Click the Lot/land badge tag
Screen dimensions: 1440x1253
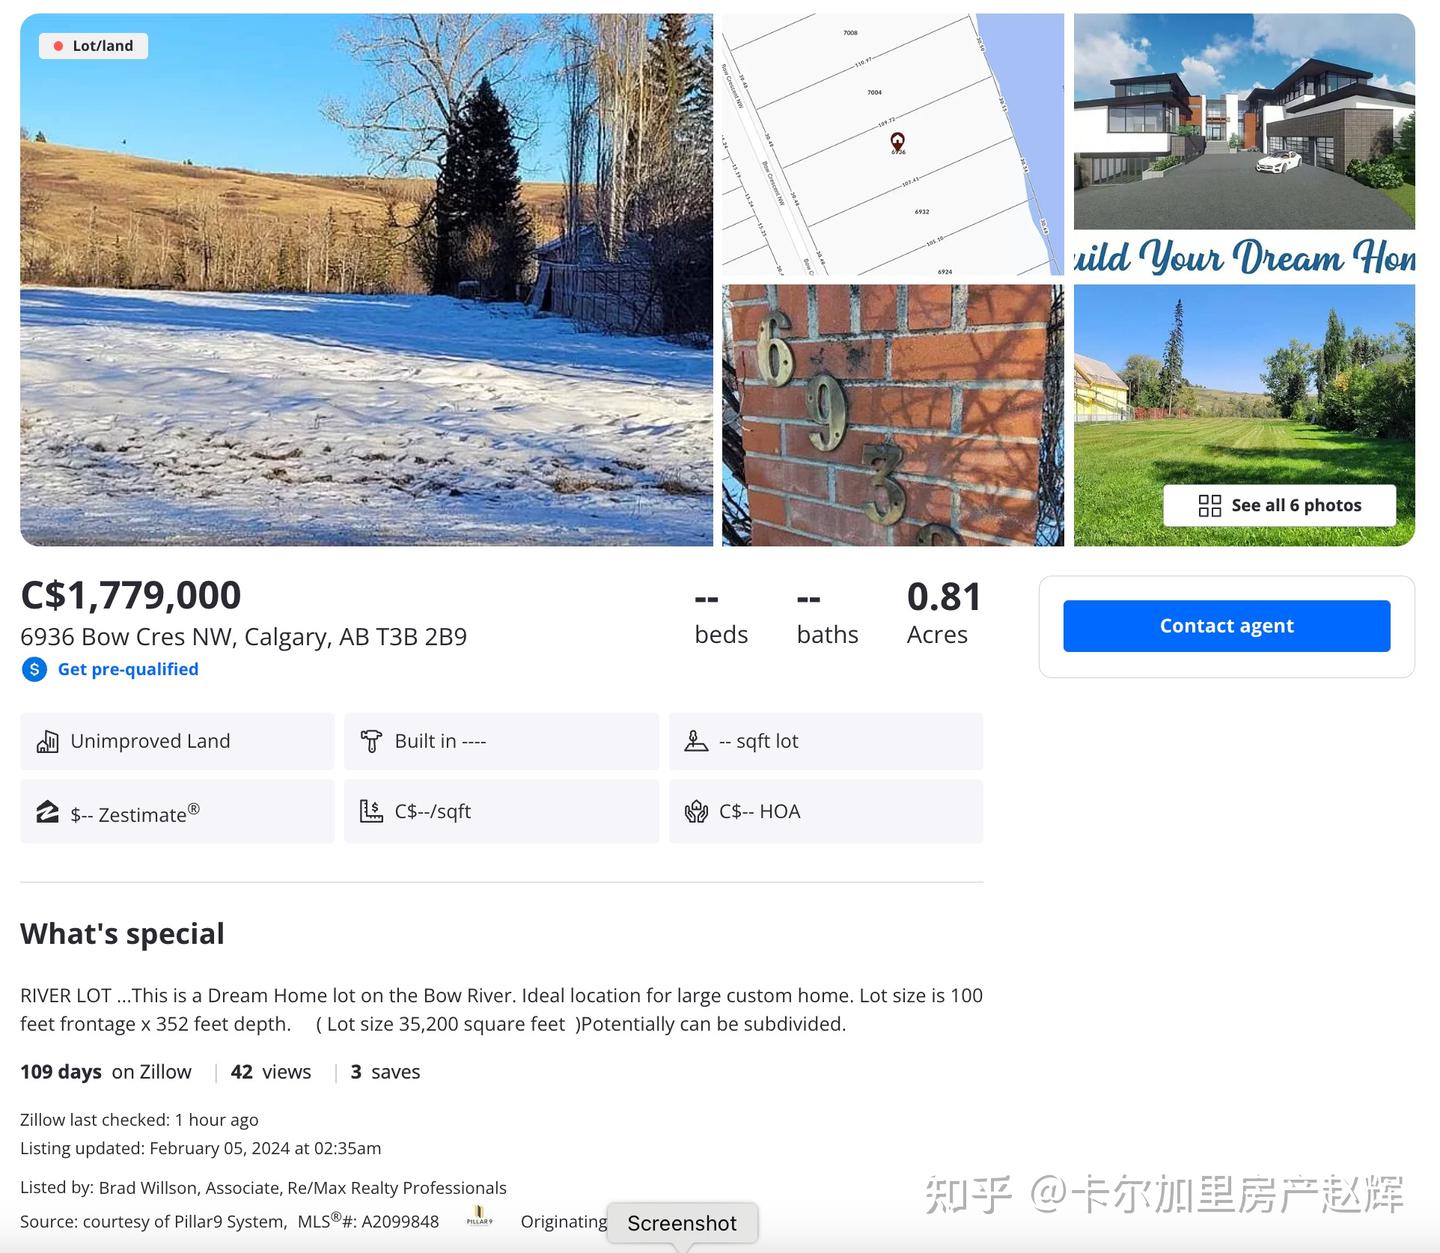[93, 46]
